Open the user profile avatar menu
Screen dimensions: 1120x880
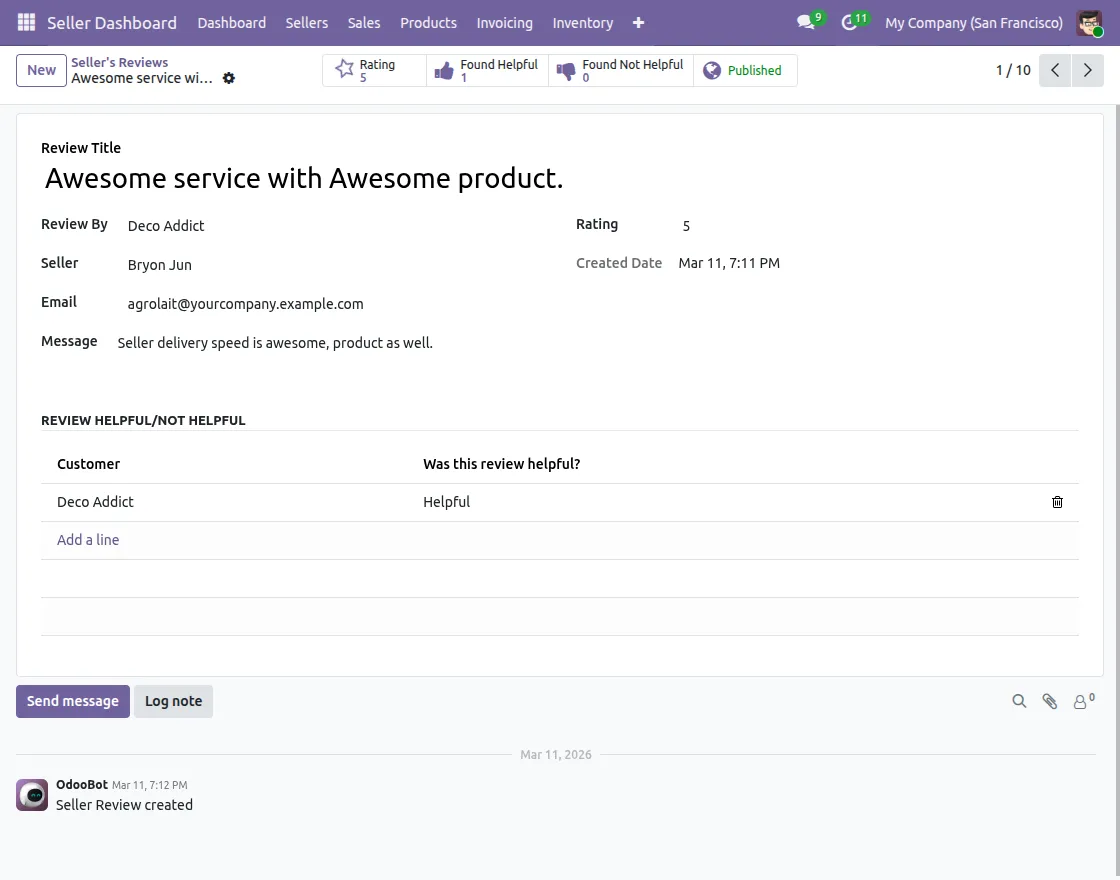[x=1088, y=22]
